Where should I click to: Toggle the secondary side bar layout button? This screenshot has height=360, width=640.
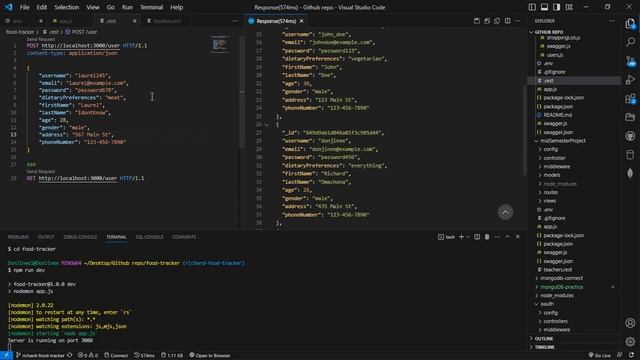pos(557,7)
